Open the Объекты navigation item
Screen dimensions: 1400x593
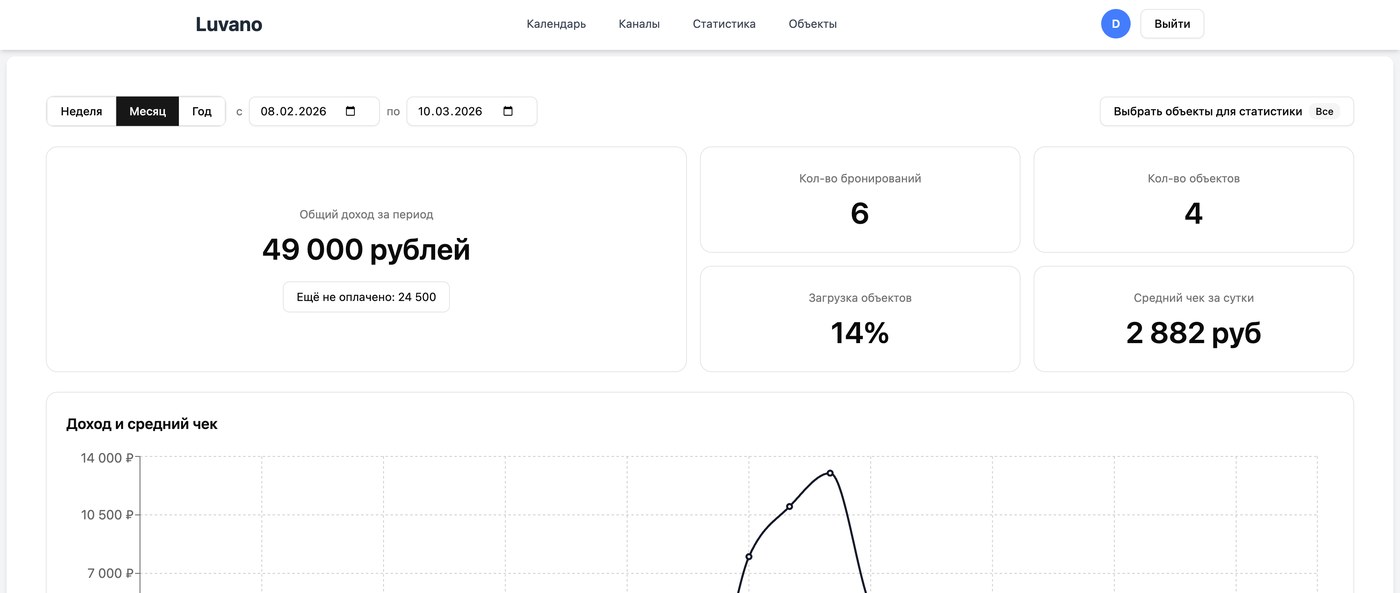pyautogui.click(x=812, y=24)
